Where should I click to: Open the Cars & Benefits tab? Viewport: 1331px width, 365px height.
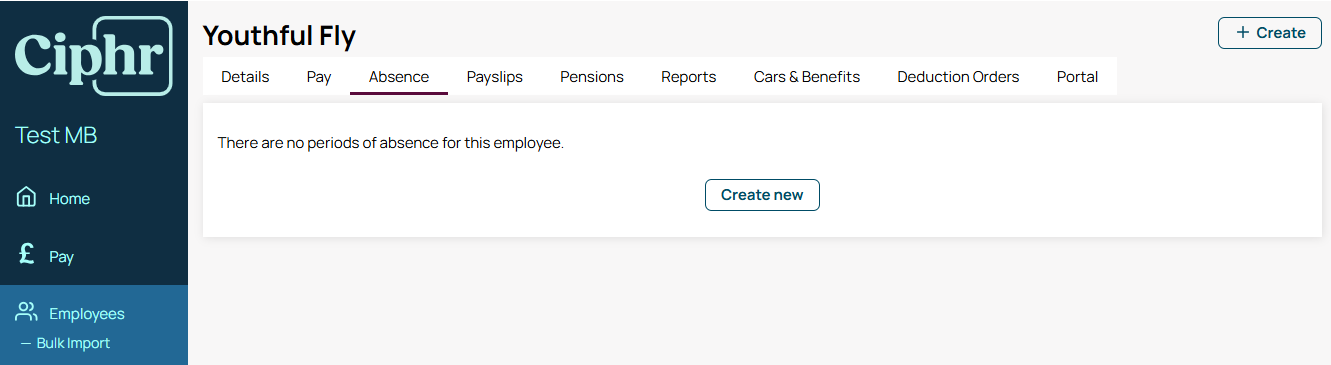coord(807,77)
